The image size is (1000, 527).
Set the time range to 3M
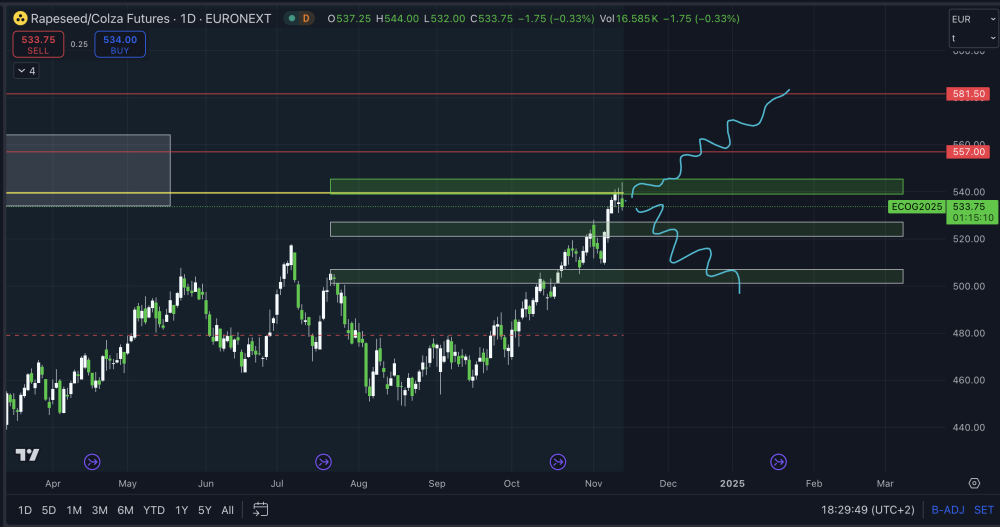[x=99, y=510]
